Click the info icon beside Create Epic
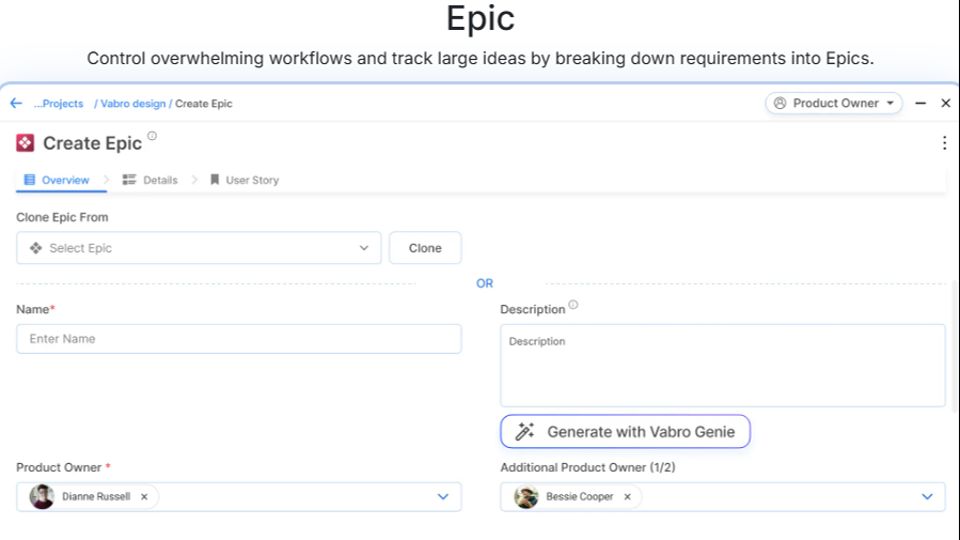960x540 pixels. point(152,136)
